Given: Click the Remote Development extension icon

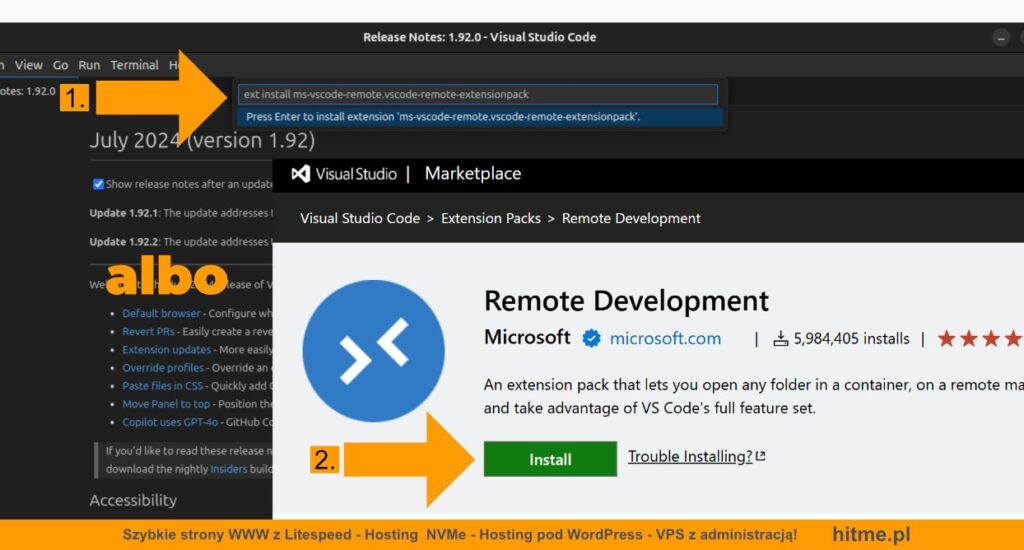Looking at the screenshot, I should coord(374,351).
